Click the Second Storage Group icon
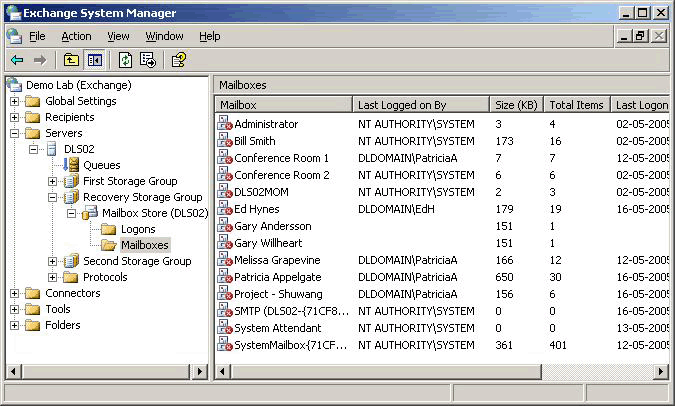This screenshot has width=675, height=406. pyautogui.click(x=71, y=260)
